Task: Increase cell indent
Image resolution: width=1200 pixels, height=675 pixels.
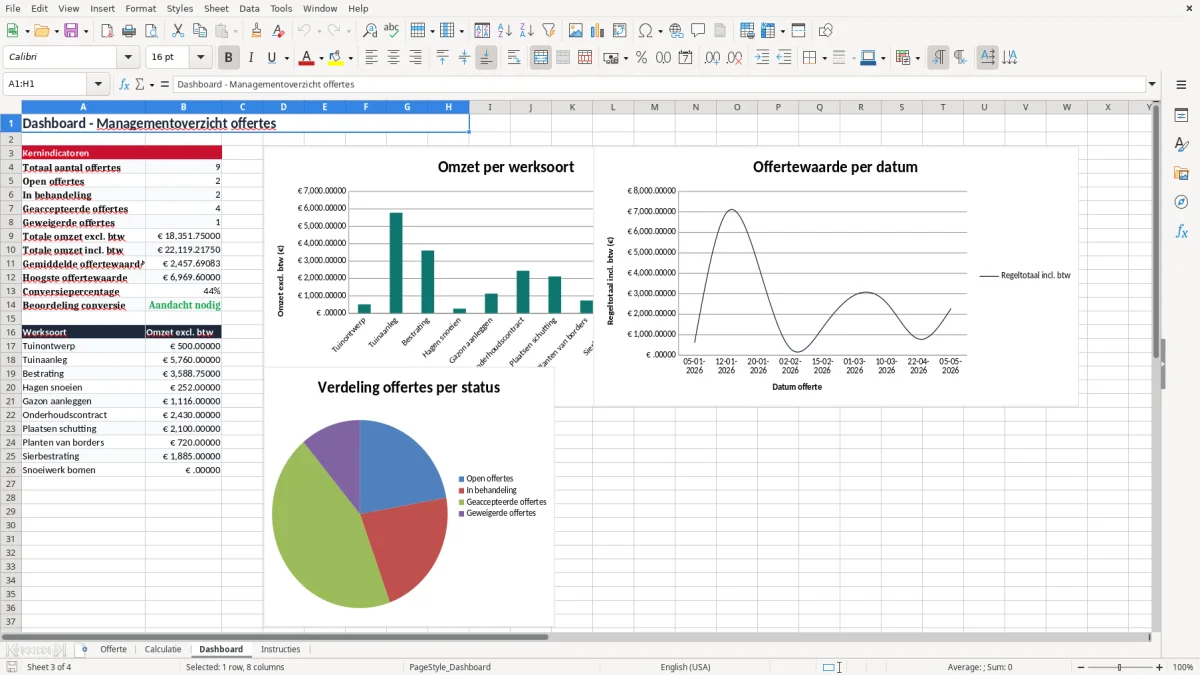Action: point(762,58)
